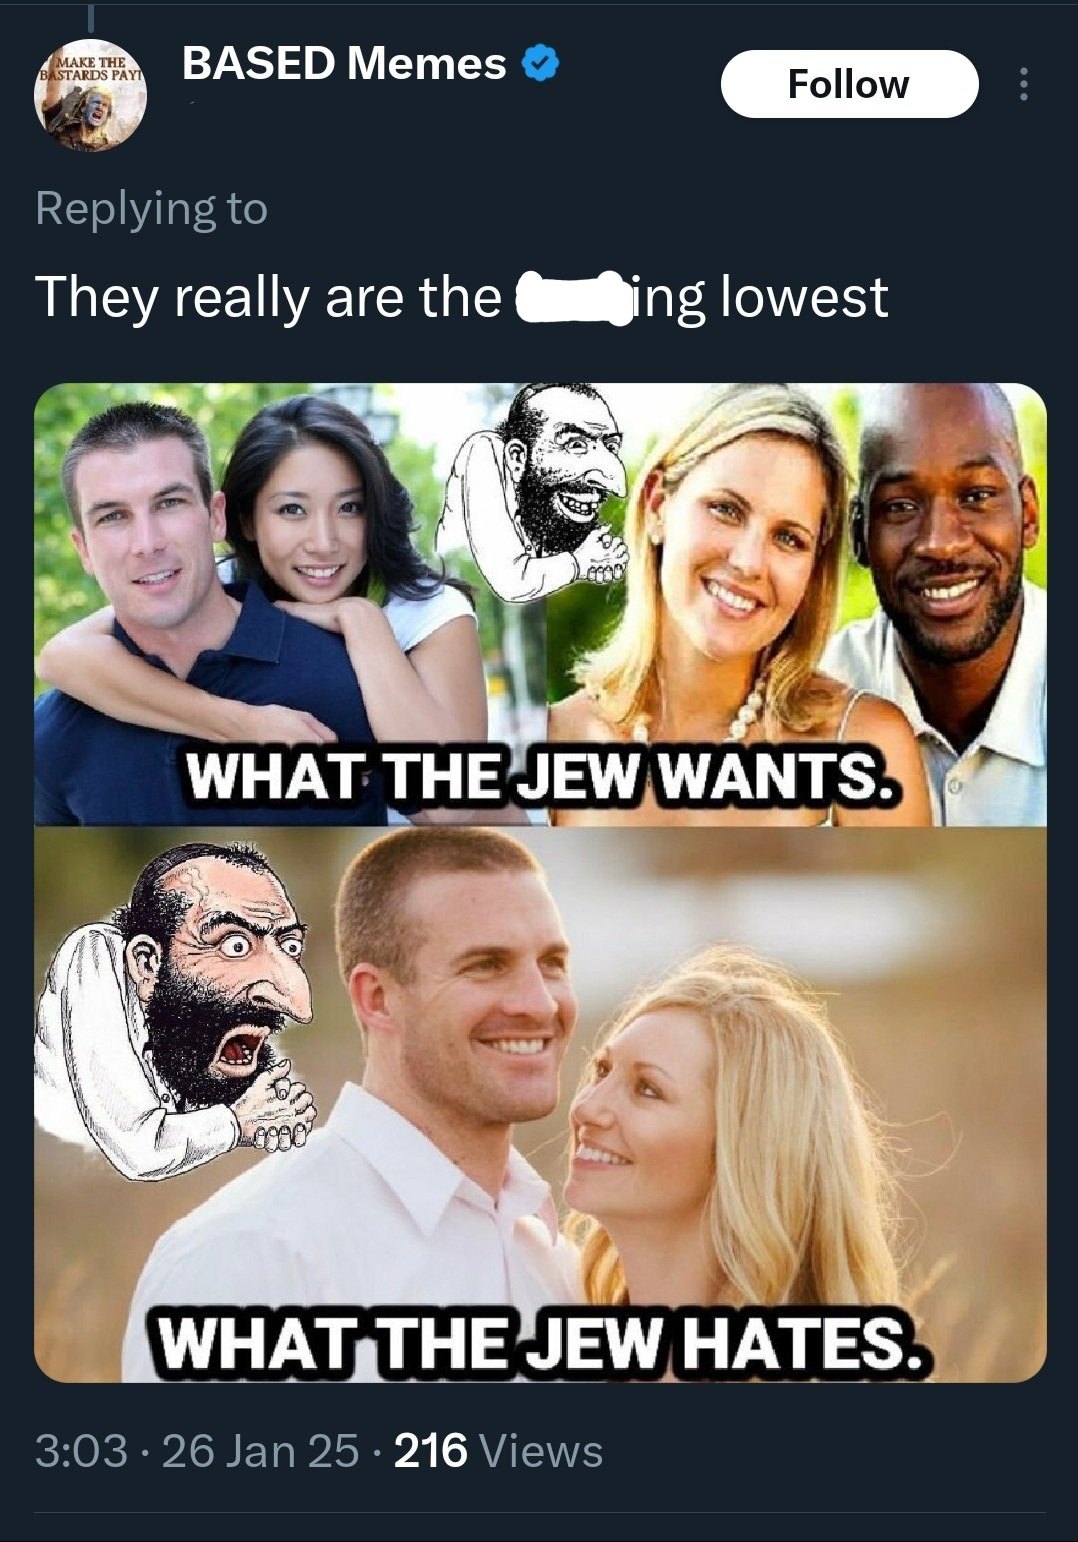The image size is (1078, 1542).
Task: Click the blue verified checkmark badge
Action: [541, 64]
